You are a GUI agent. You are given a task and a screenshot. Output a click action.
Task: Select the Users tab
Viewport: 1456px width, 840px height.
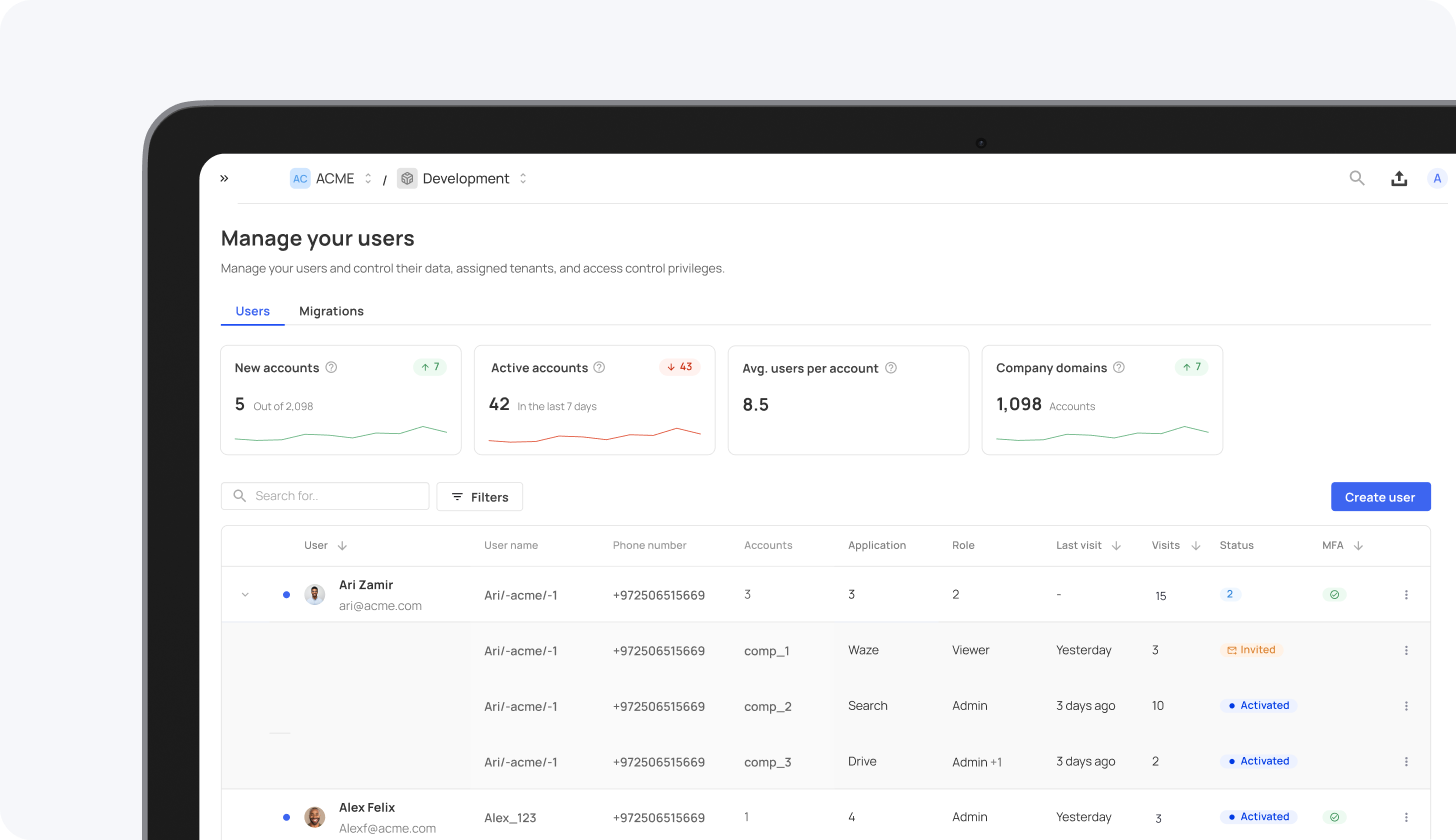tap(252, 311)
